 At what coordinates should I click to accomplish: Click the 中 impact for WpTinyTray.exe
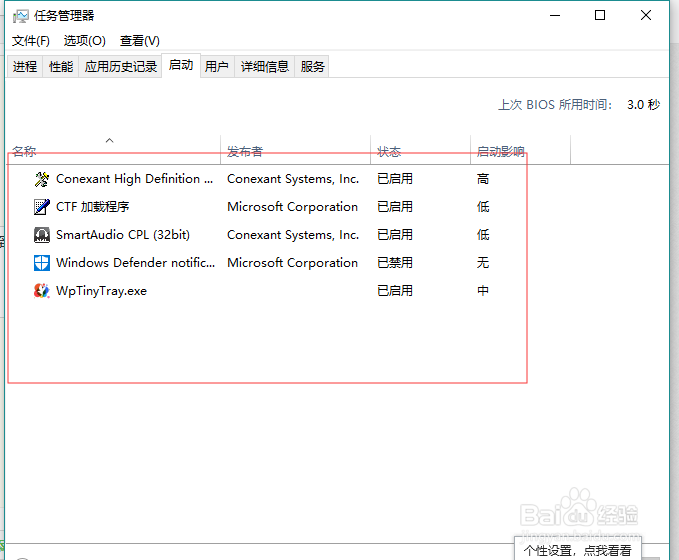483,291
